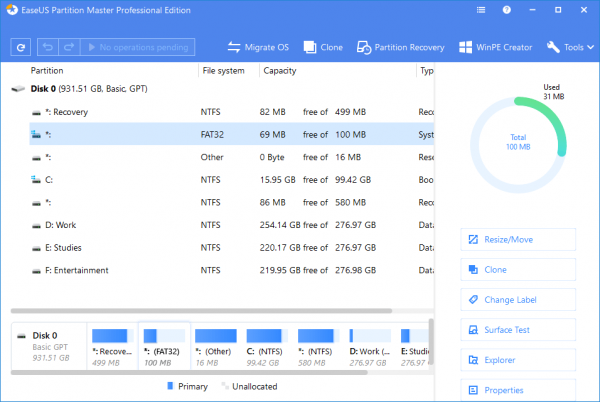Select the Other 16 MB reserved partition row
The width and height of the screenshot is (600, 402).
tap(232, 157)
